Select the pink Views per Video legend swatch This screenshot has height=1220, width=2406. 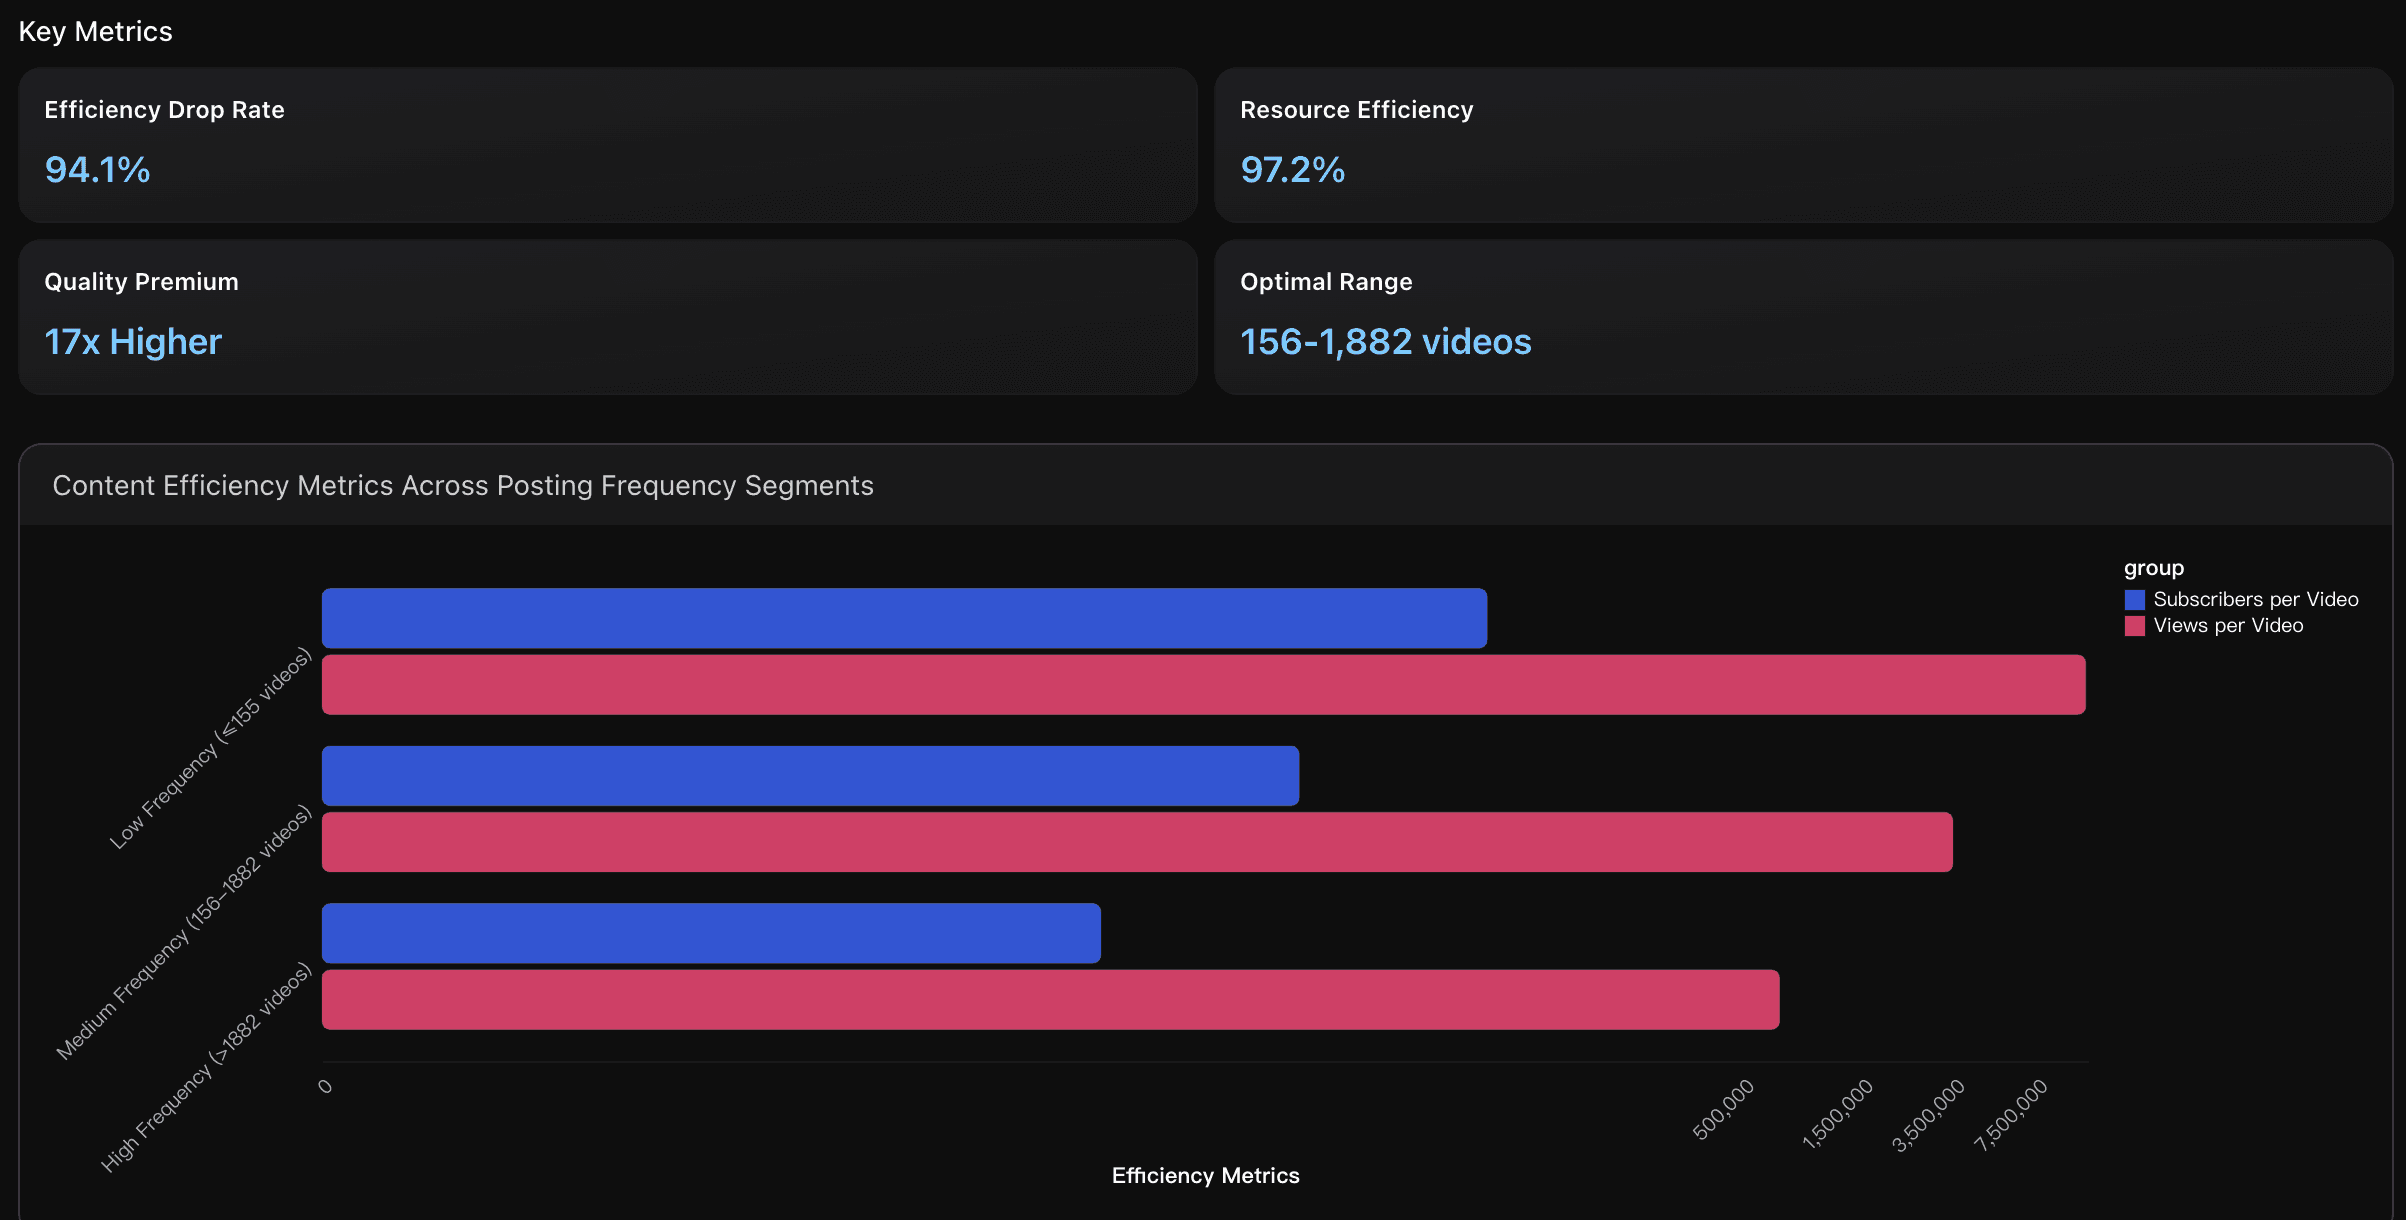point(2134,625)
